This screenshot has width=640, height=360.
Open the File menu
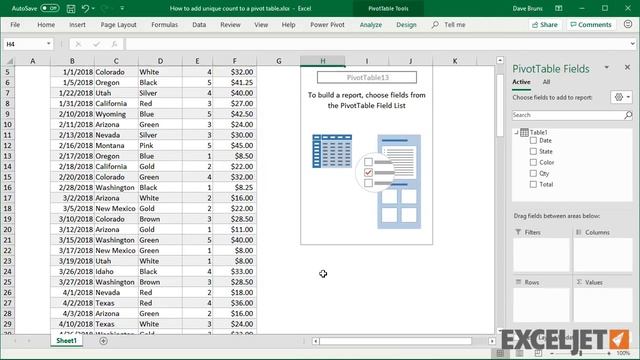click(15, 24)
